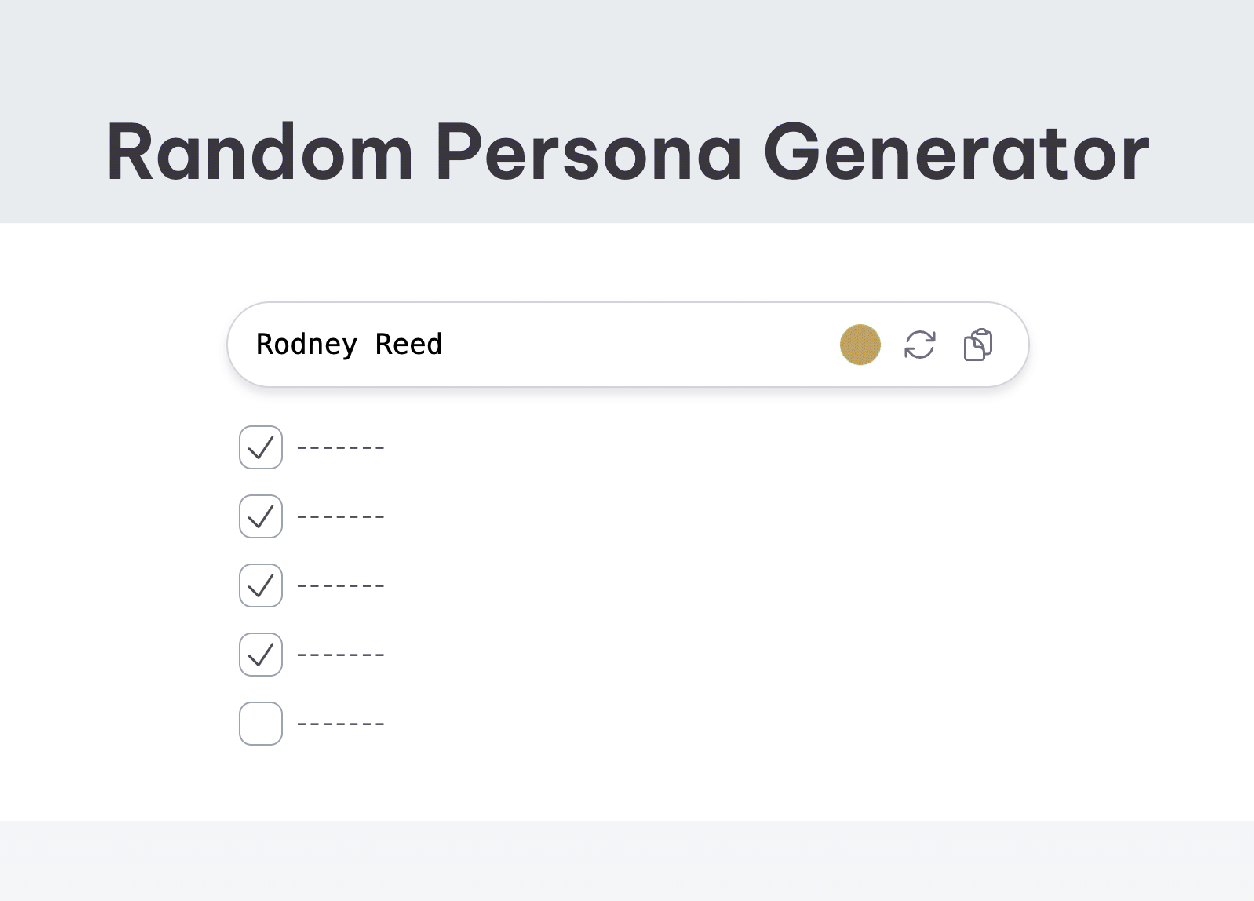This screenshot has height=901, width=1254.
Task: Uncheck the first checked option checkbox
Action: (261, 447)
